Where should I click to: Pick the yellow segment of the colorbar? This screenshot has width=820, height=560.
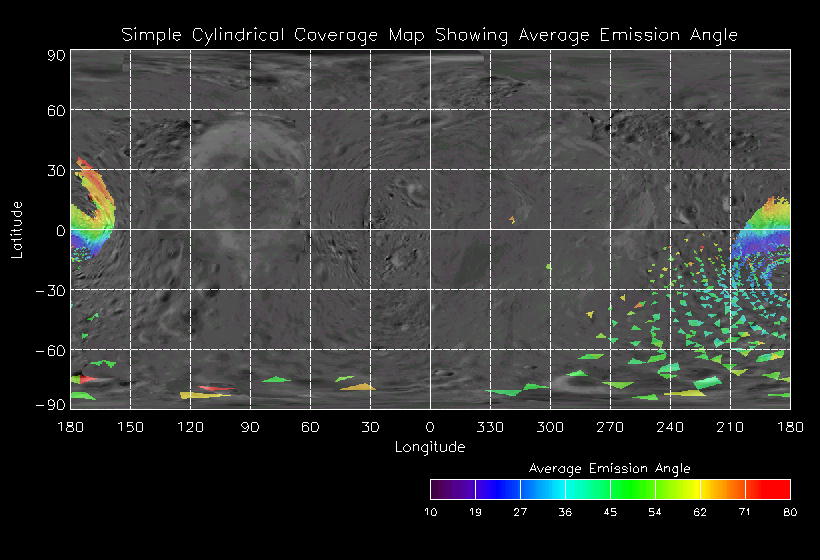(x=688, y=489)
